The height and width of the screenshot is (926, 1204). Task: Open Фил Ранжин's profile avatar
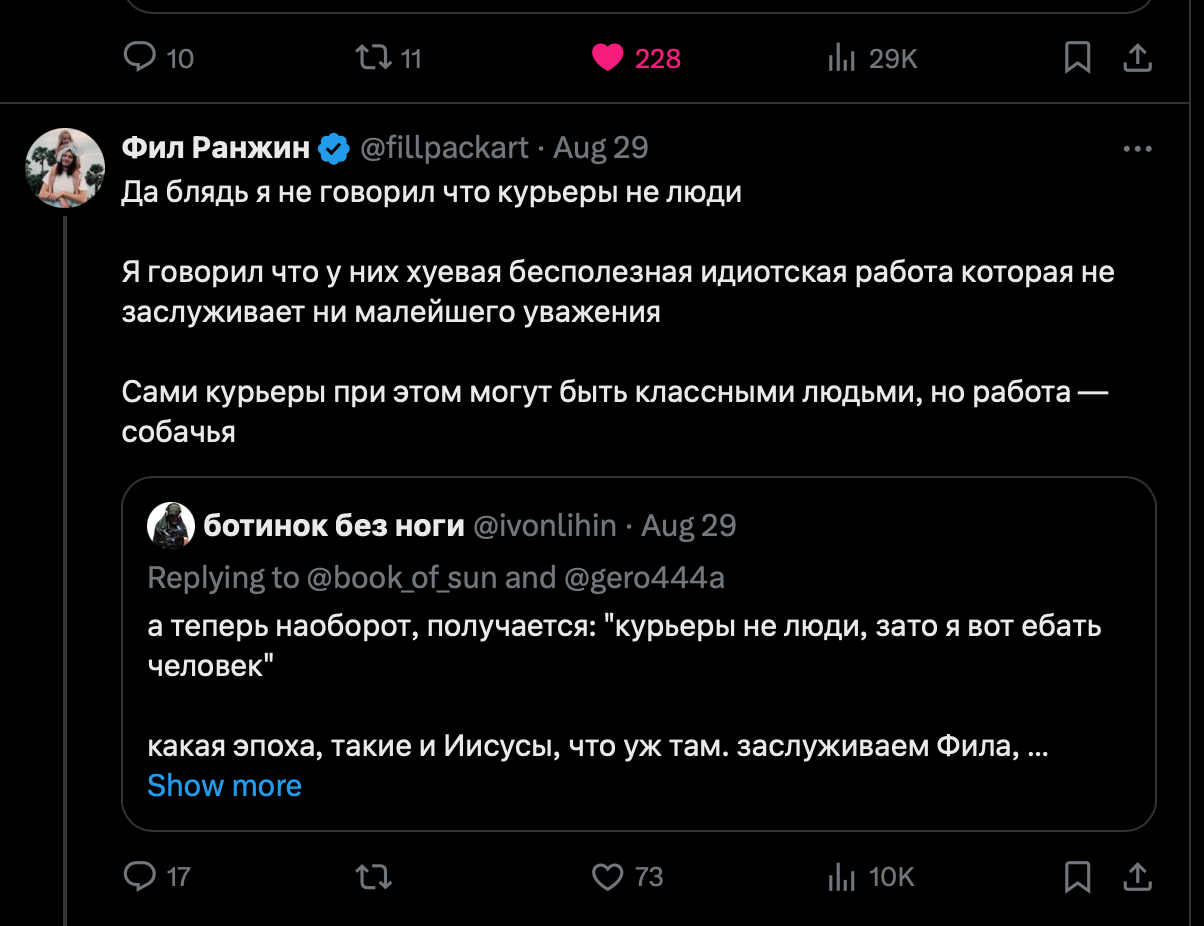(x=65, y=167)
